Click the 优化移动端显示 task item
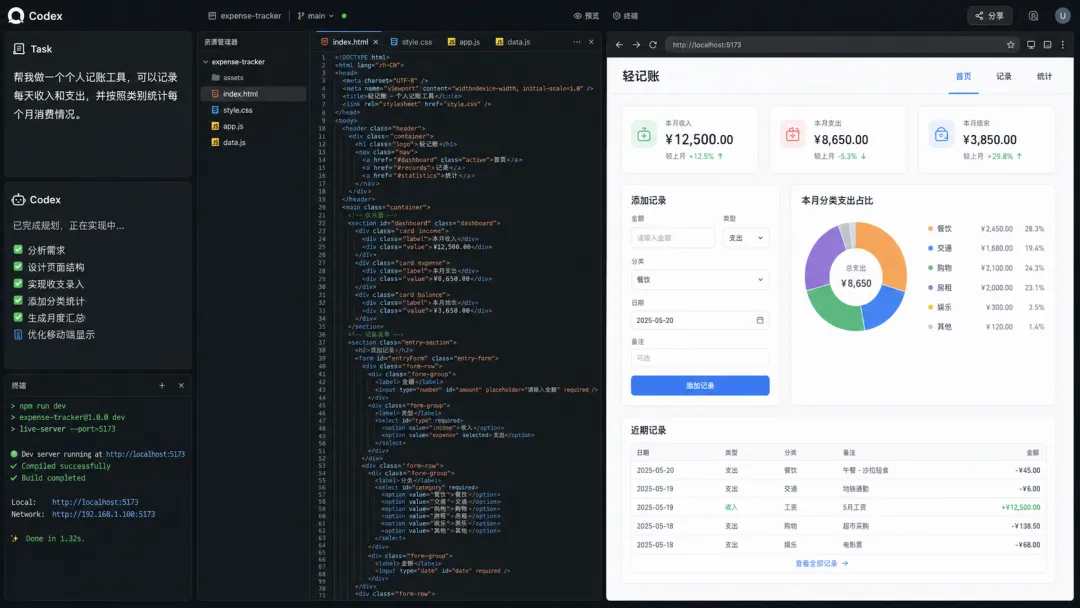Screen dimensions: 1080x608 (x=54, y=335)
